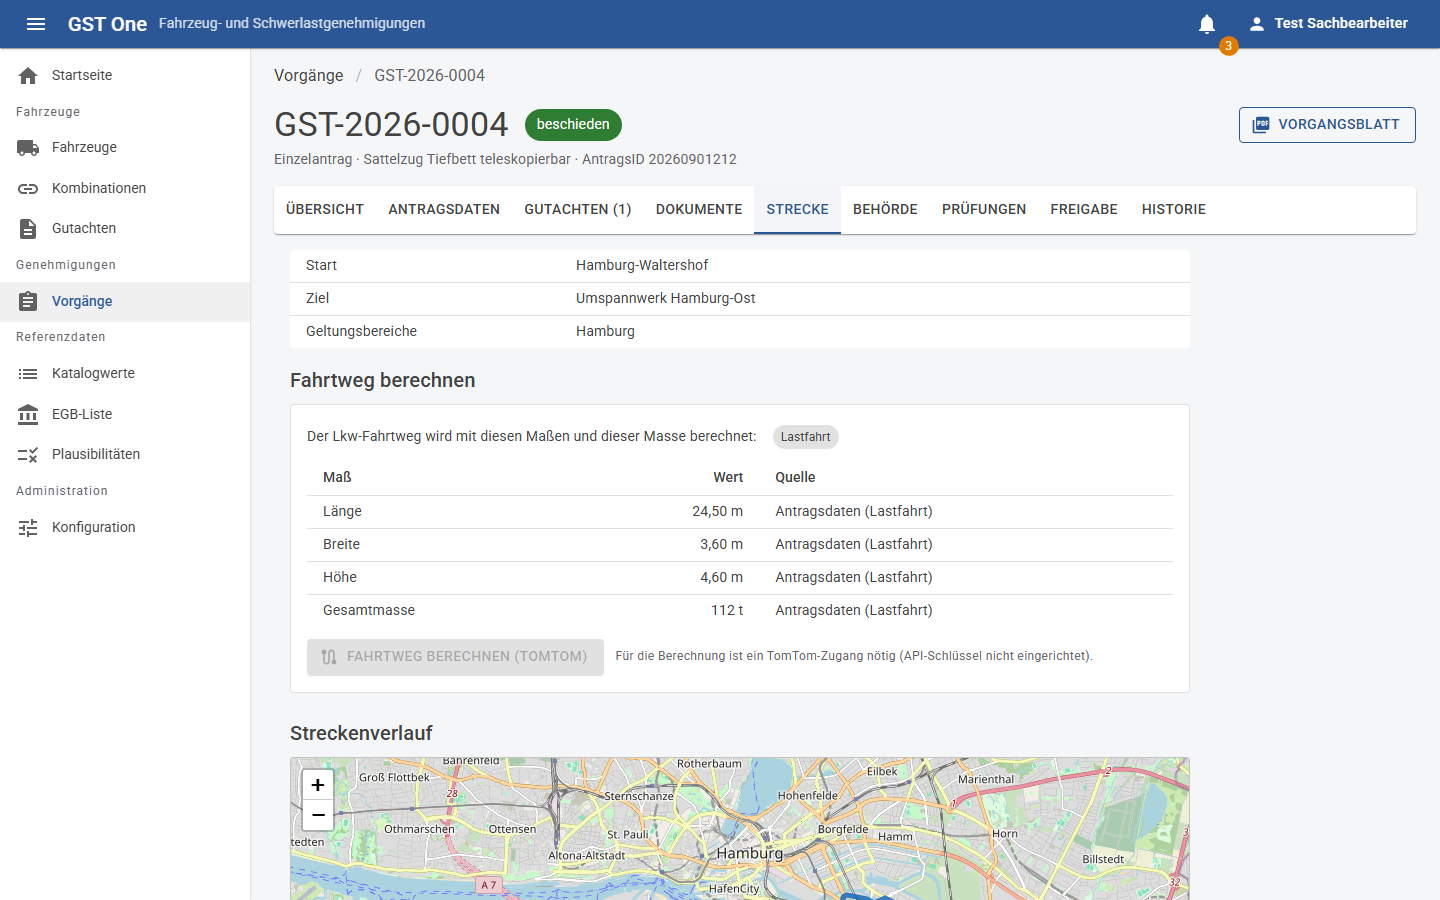
Task: Click Test Sachbearbeiter user name
Action: (1341, 23)
